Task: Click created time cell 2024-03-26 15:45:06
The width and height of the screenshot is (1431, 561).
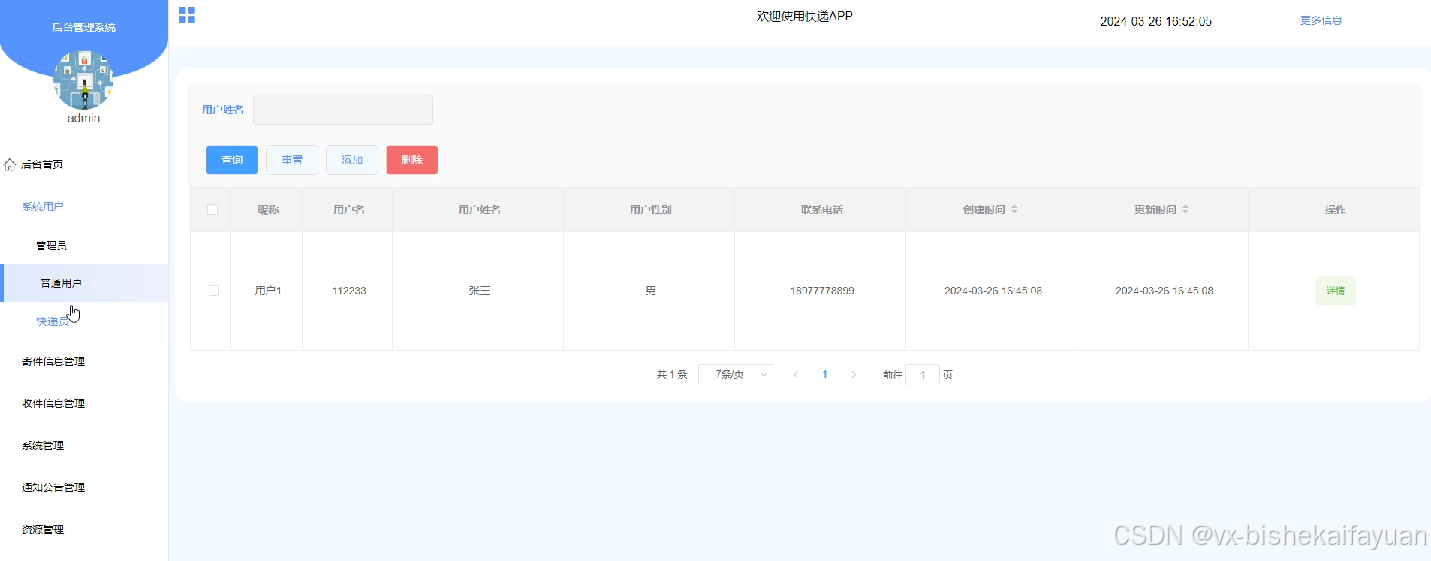Action: pyautogui.click(x=993, y=291)
